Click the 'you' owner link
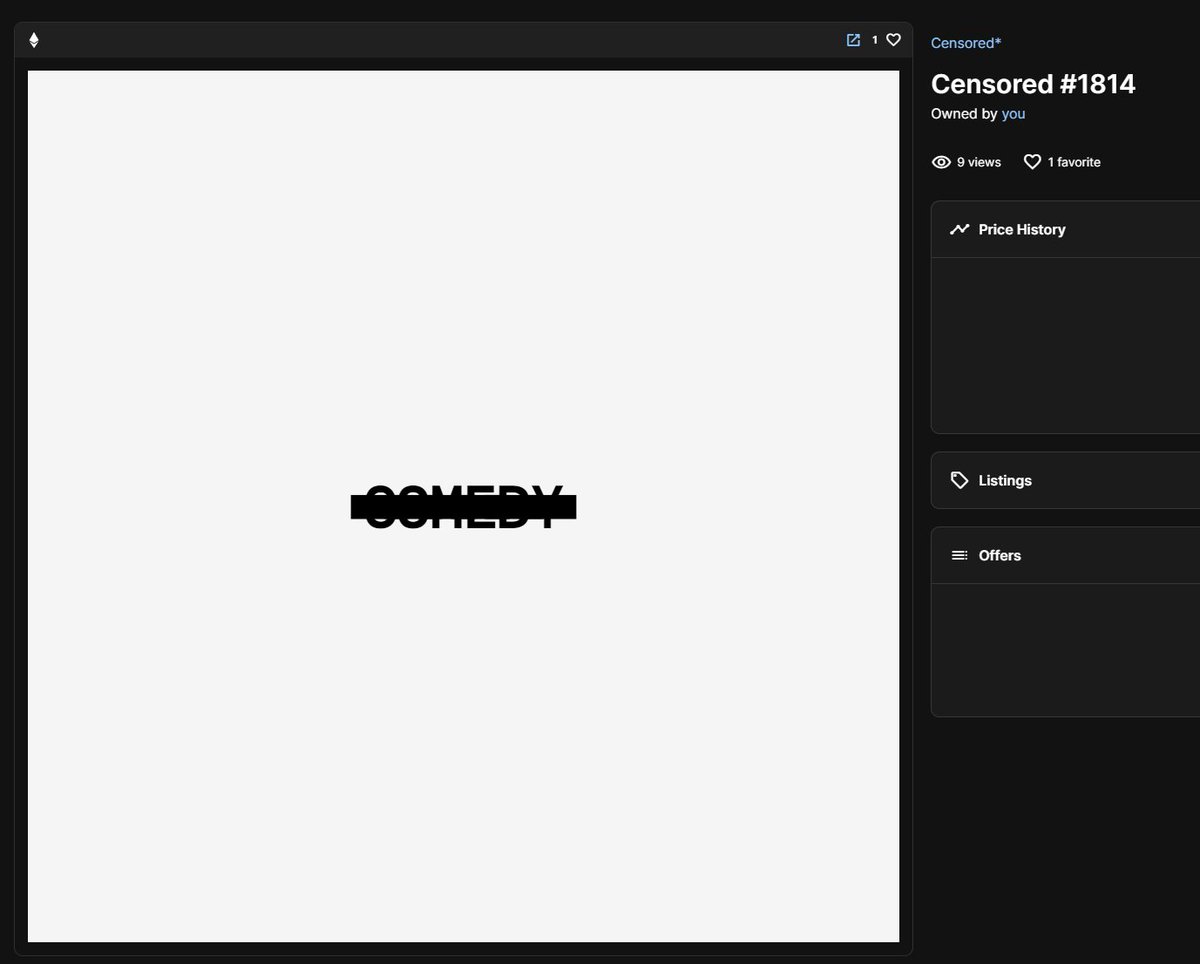The image size is (1200, 964). (1013, 114)
